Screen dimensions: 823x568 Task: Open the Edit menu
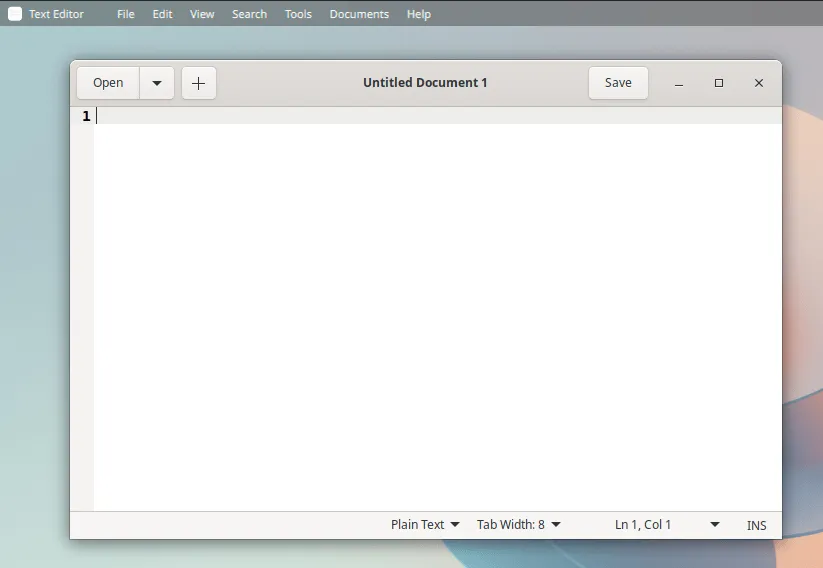(162, 14)
